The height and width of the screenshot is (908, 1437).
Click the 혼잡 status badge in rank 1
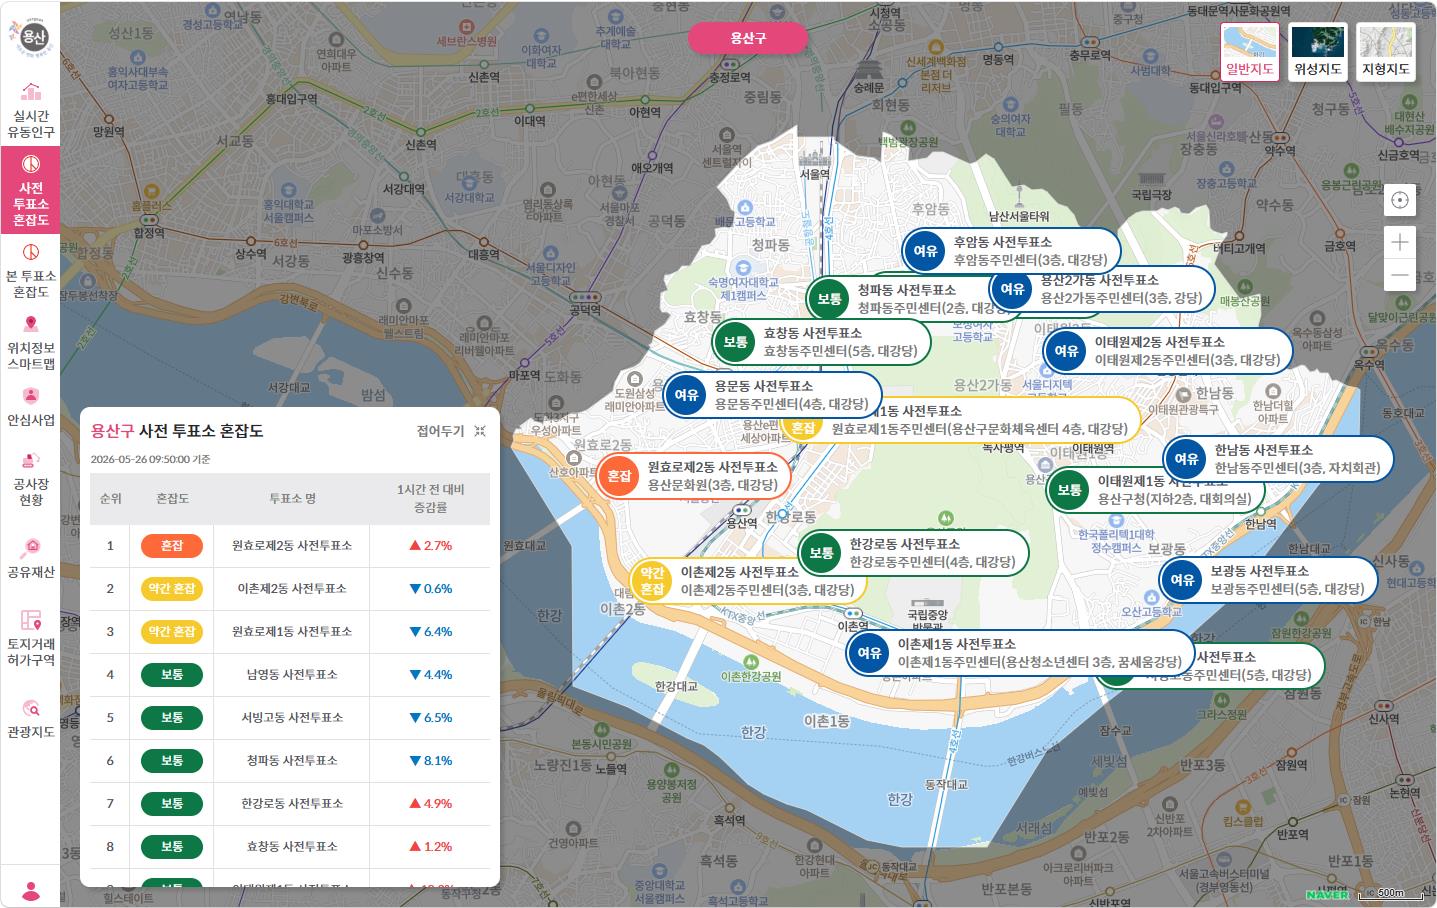pyautogui.click(x=172, y=546)
